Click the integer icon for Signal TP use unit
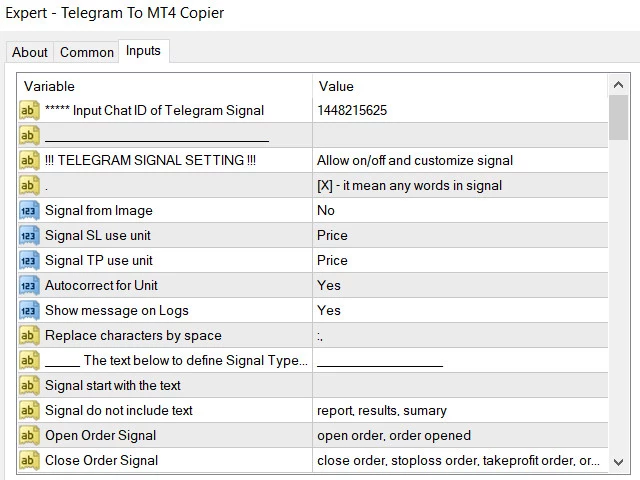Image resolution: width=640 pixels, height=480 pixels. (29, 260)
